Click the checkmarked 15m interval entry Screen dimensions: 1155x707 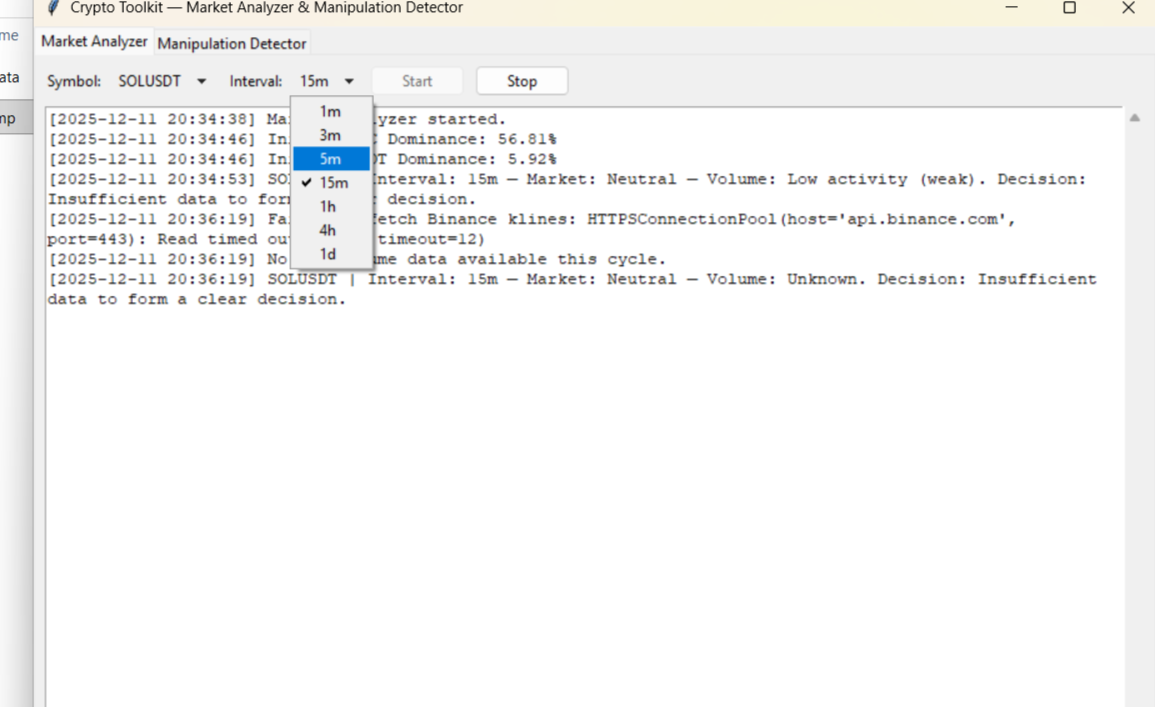click(332, 182)
